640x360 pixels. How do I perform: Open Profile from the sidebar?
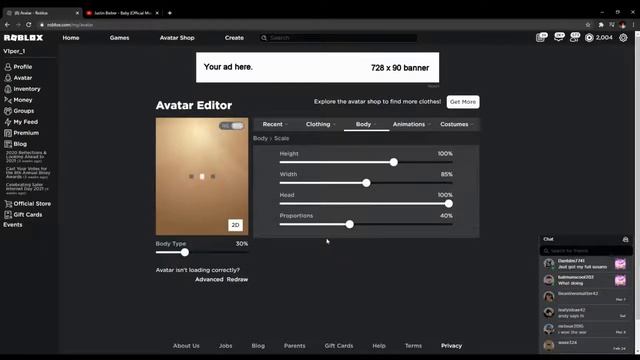(22, 67)
